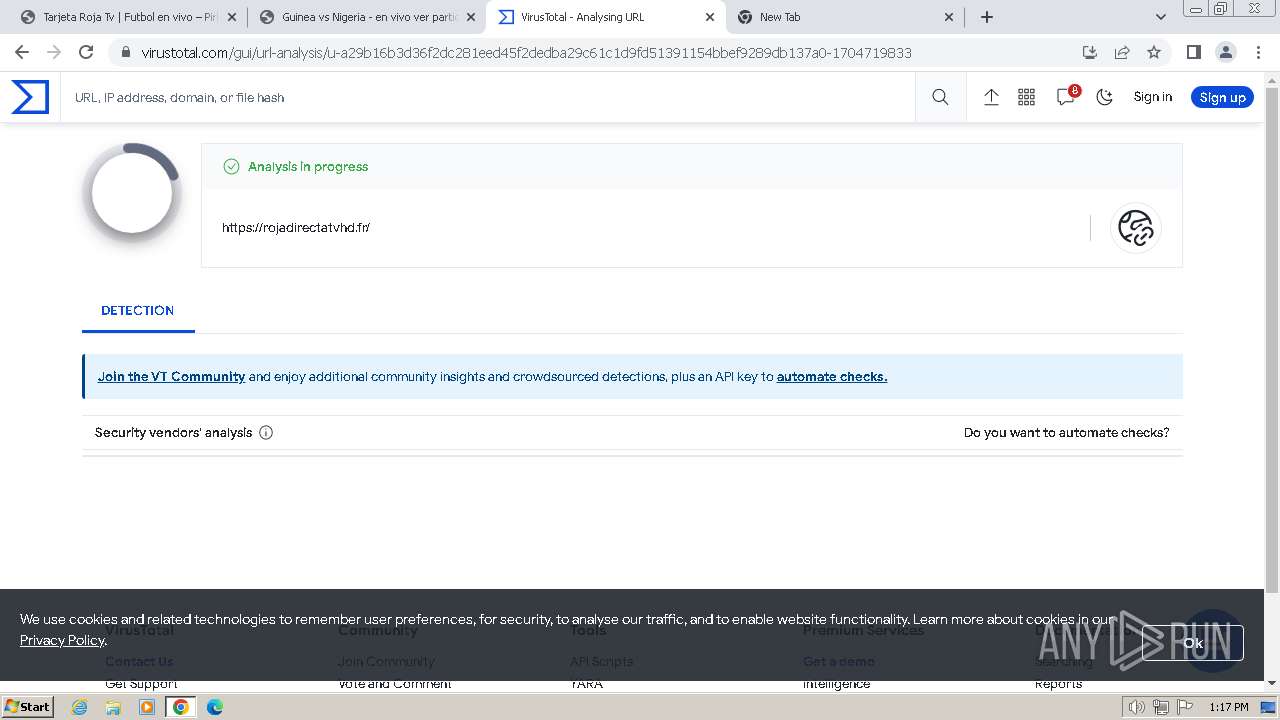Click the install app icon in address bar
Viewport: 1280px width, 720px height.
click(1090, 52)
